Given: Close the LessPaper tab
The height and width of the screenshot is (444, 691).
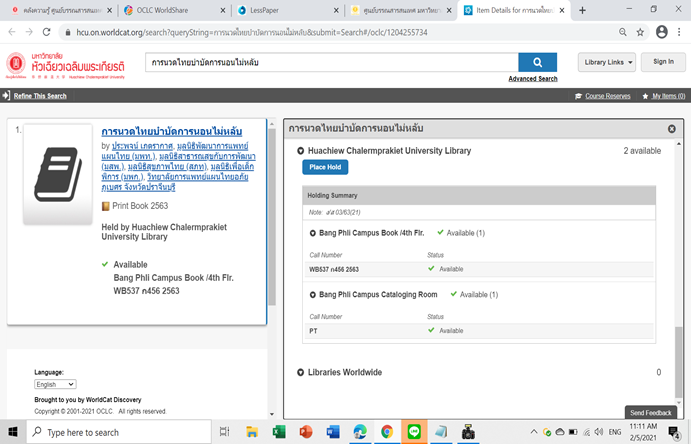Looking at the screenshot, I should point(336,10).
